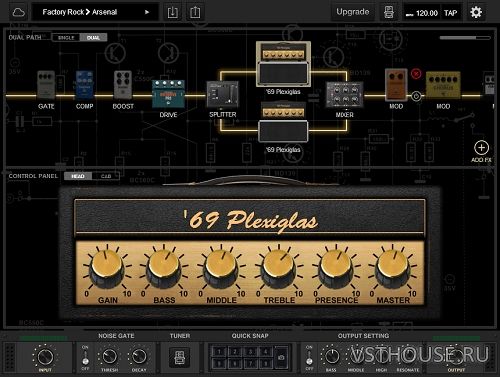Switch Dual Path to DUAL

[93, 38]
